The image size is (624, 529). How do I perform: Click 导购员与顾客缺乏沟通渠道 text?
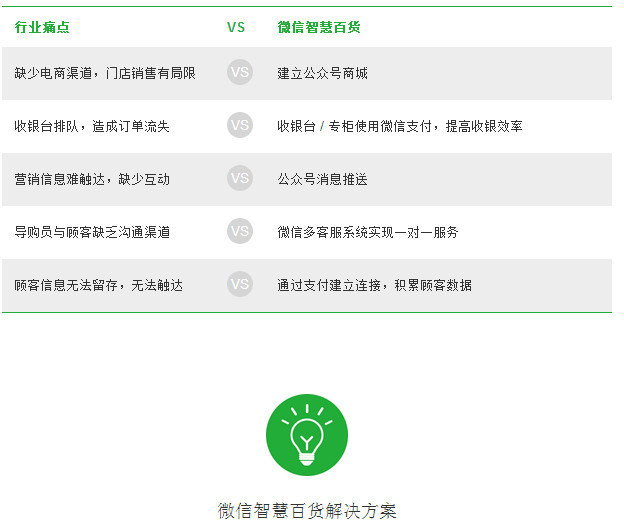click(x=92, y=232)
